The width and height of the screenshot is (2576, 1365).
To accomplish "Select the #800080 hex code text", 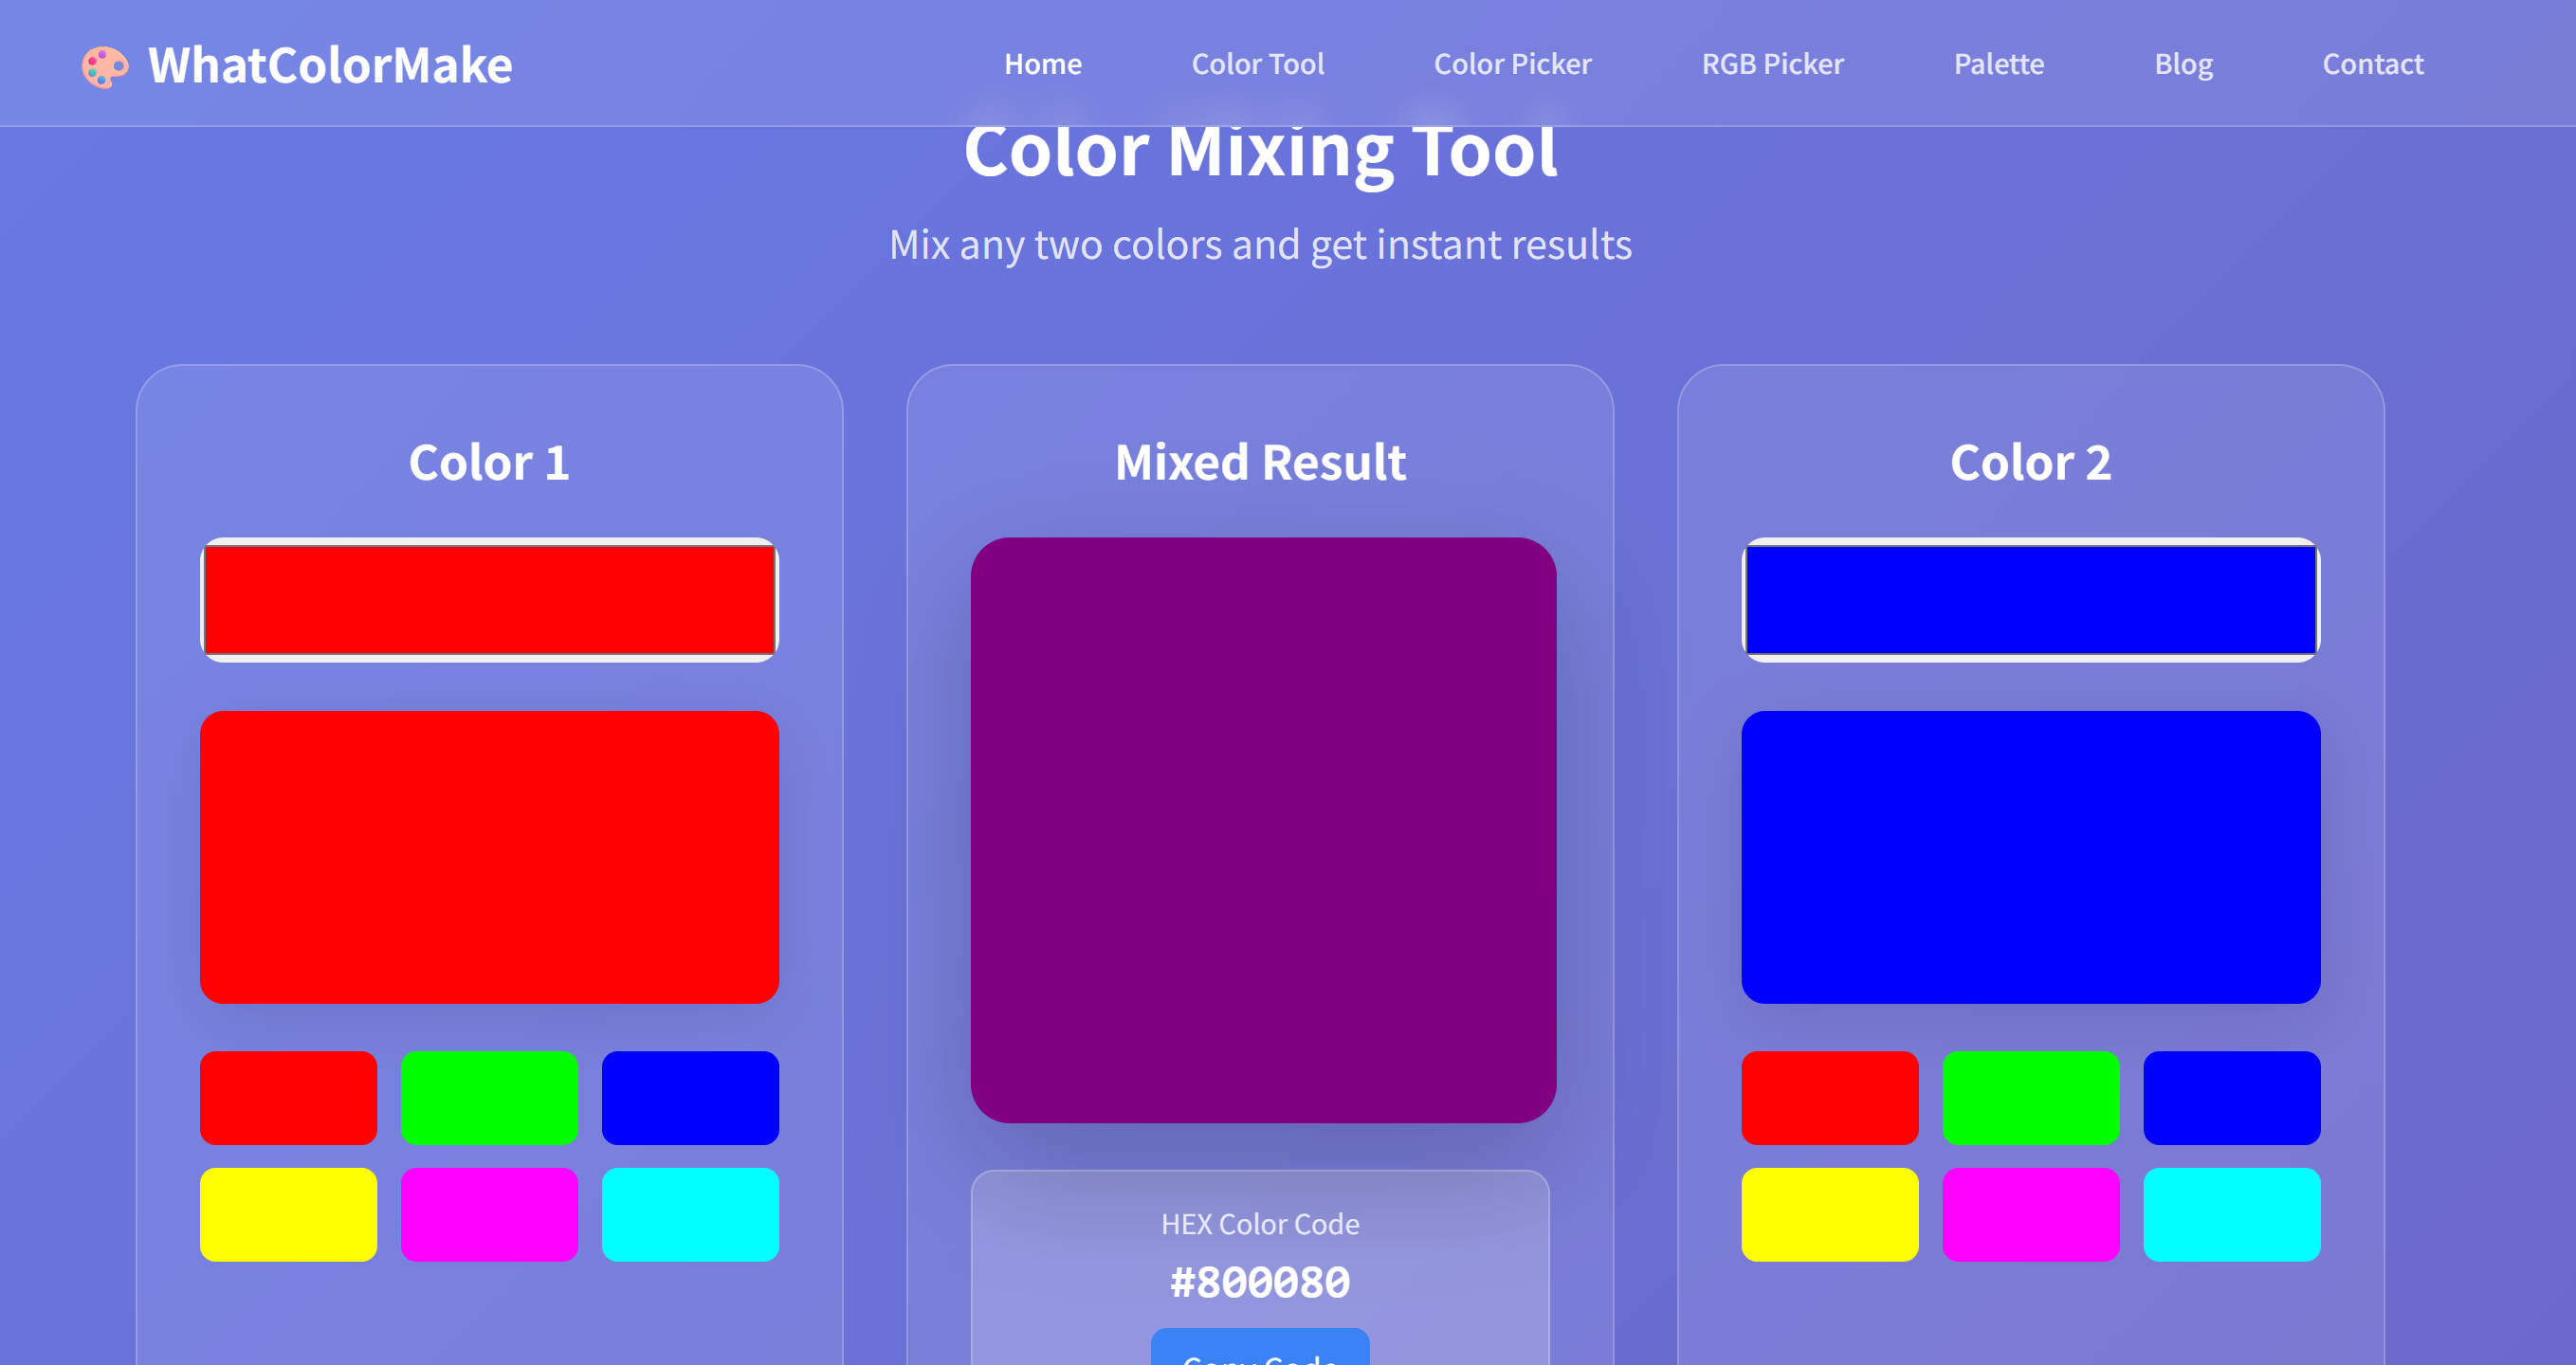I will (x=1260, y=1282).
